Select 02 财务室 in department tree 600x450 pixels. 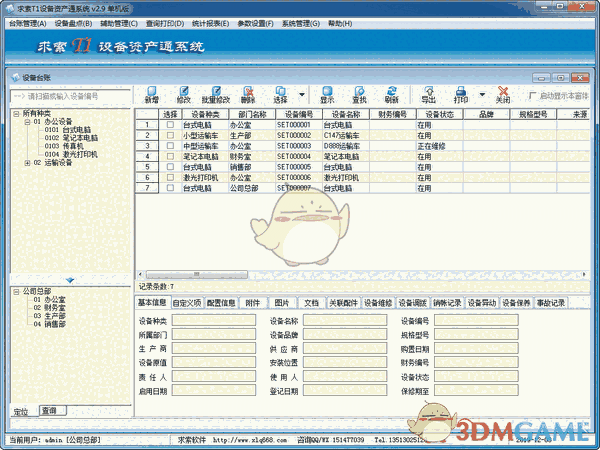pos(49,308)
